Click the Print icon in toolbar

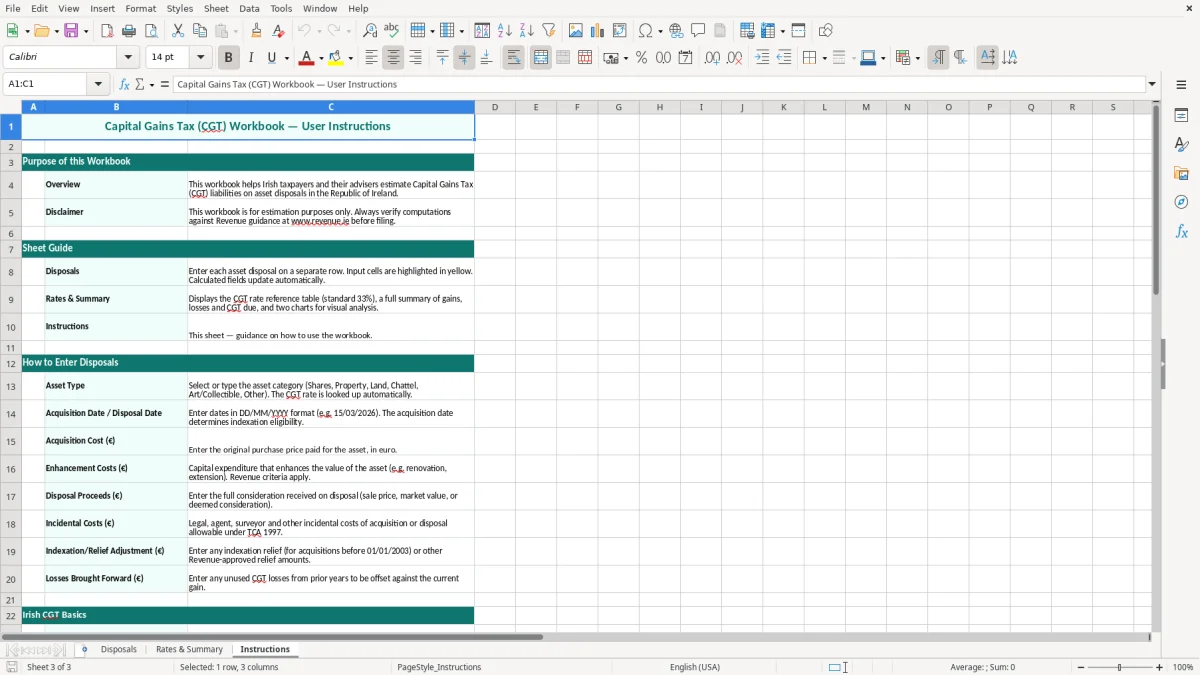[x=129, y=31]
